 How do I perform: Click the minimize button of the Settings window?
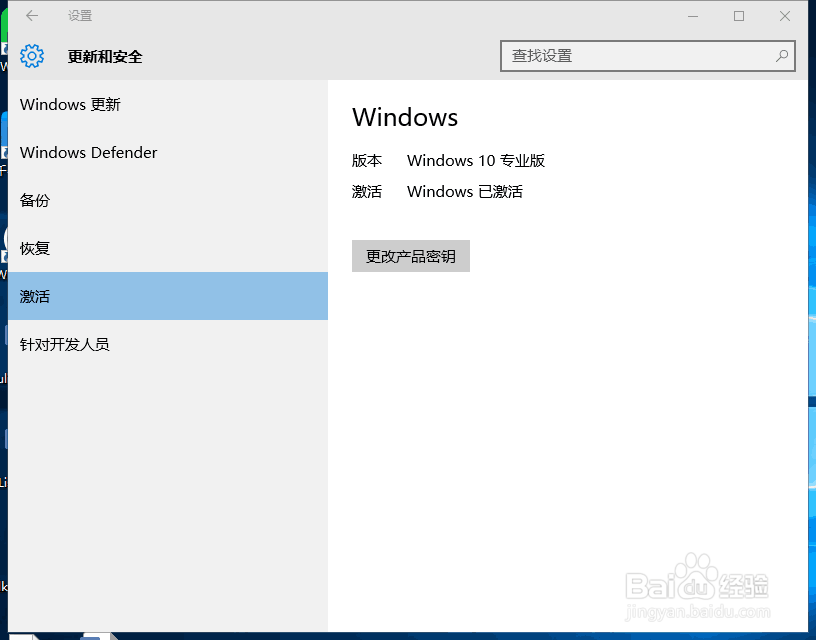click(x=694, y=16)
